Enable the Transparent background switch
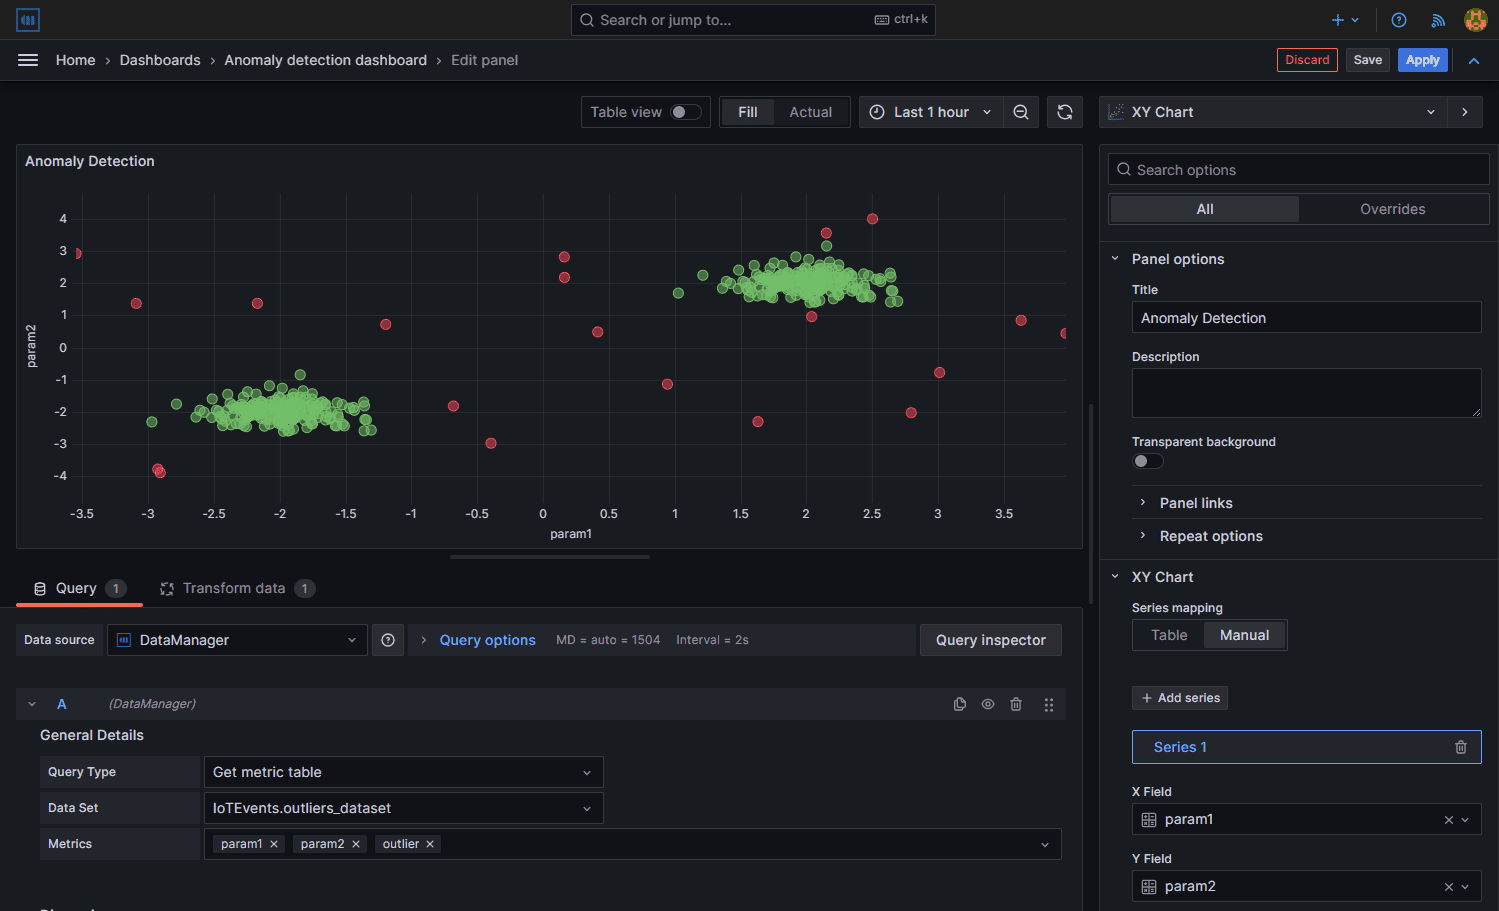Screen dimensions: 1499x911 coord(1147,461)
